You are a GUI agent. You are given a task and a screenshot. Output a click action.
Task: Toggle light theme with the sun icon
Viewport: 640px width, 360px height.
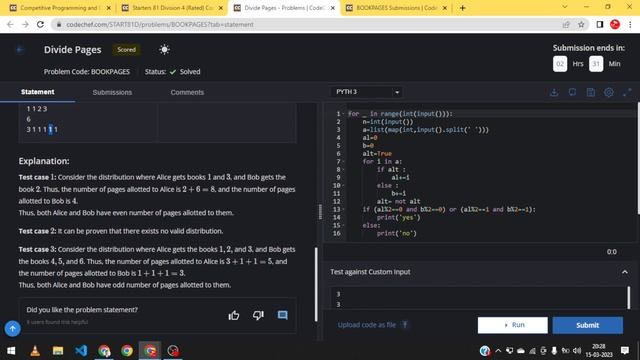click(x=164, y=50)
